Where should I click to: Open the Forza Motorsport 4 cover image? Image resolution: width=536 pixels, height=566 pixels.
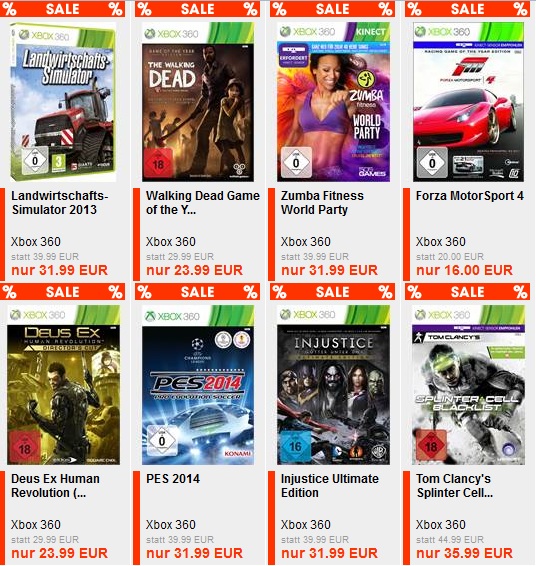469,102
